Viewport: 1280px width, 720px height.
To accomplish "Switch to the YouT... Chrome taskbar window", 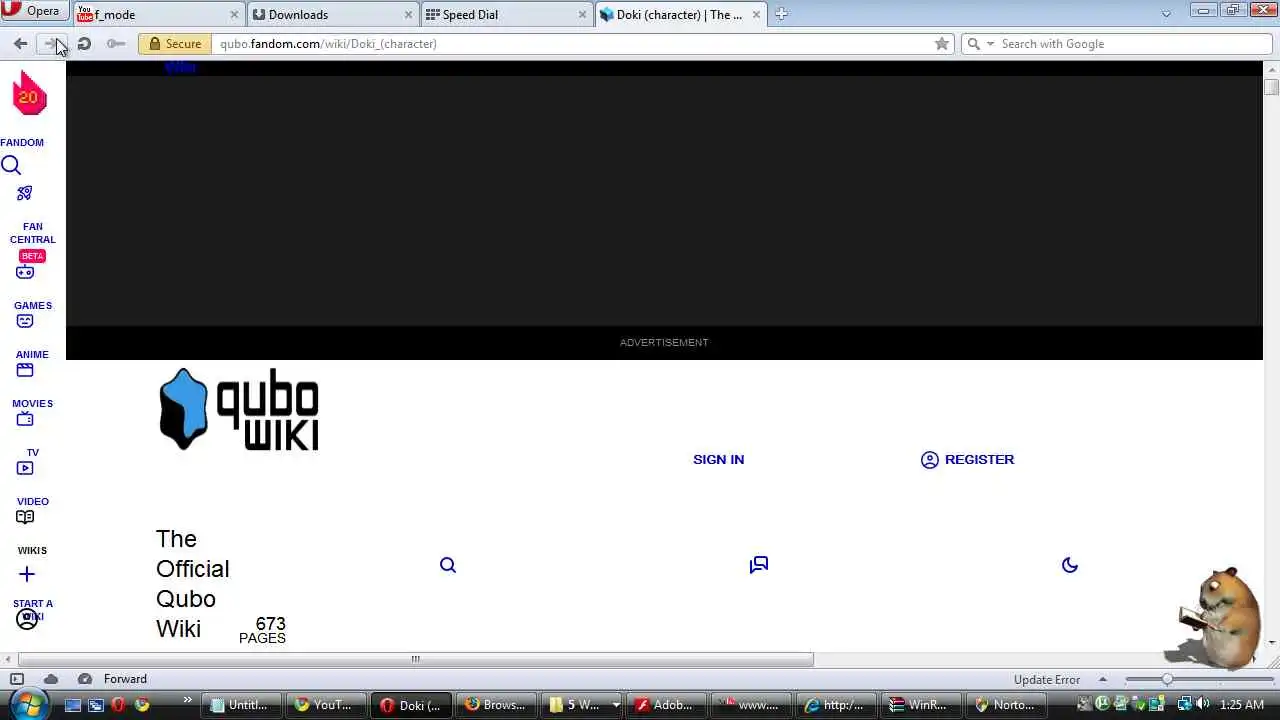I will pyautogui.click(x=325, y=705).
